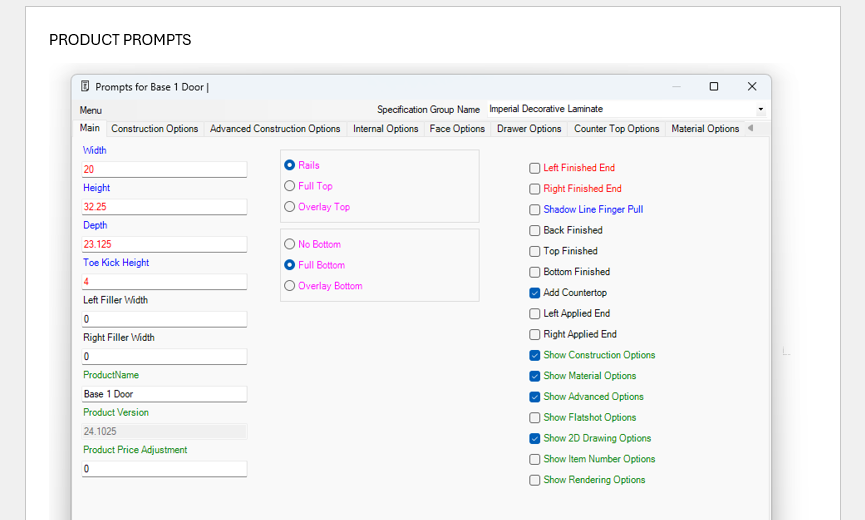This screenshot has height=520, width=865.
Task: Click the Product Price Adjustment field
Action: point(164,468)
